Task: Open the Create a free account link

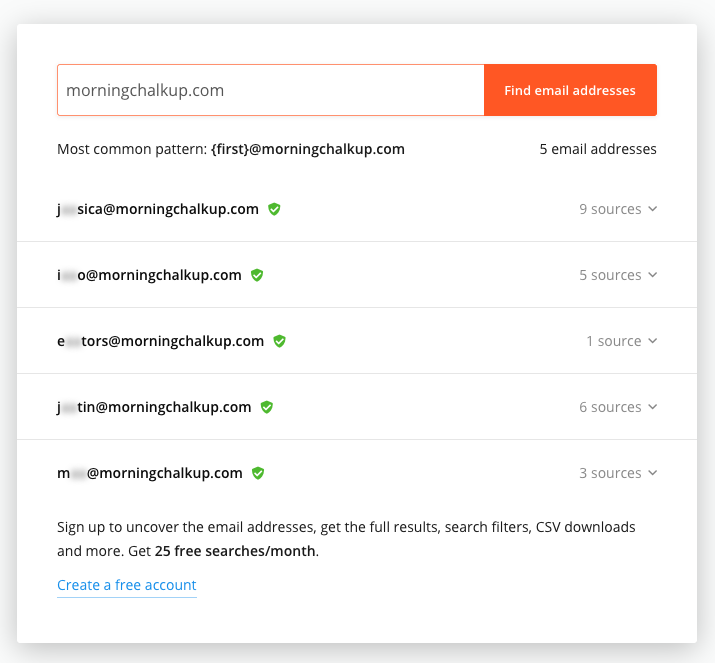Action: tap(127, 585)
